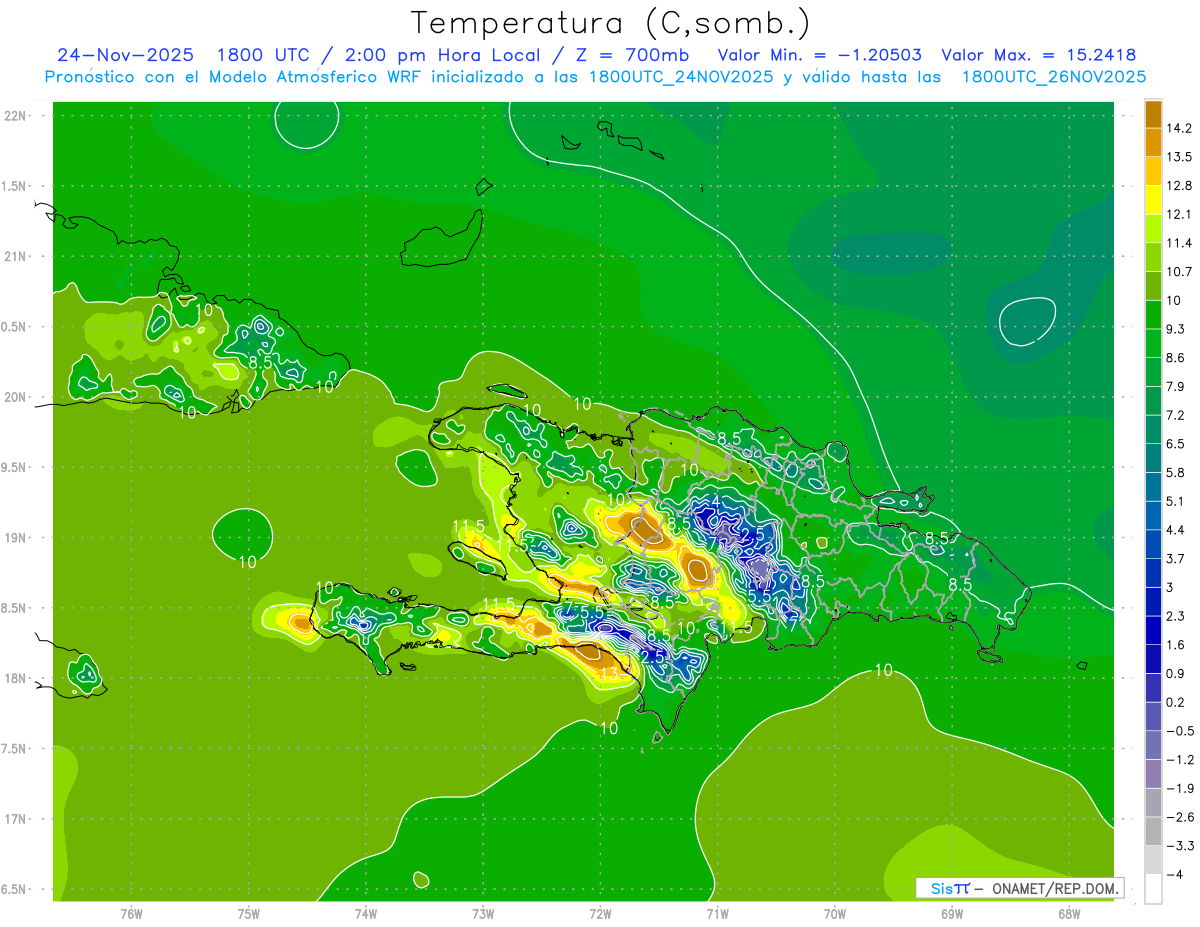Image resolution: width=1200 pixels, height=927 pixels.
Task: Click the '20N' latitude axis label
Action: [17, 397]
